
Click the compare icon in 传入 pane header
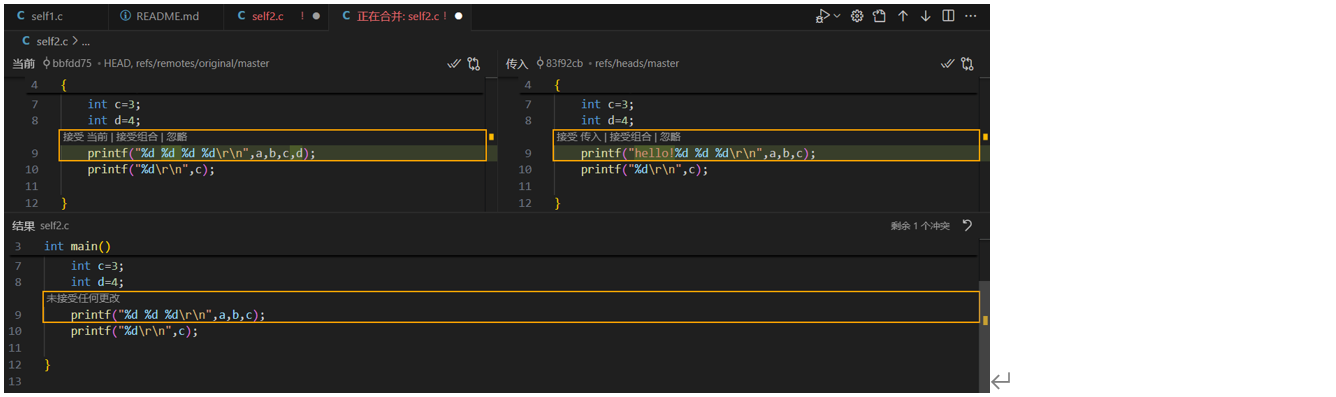pyautogui.click(x=968, y=63)
